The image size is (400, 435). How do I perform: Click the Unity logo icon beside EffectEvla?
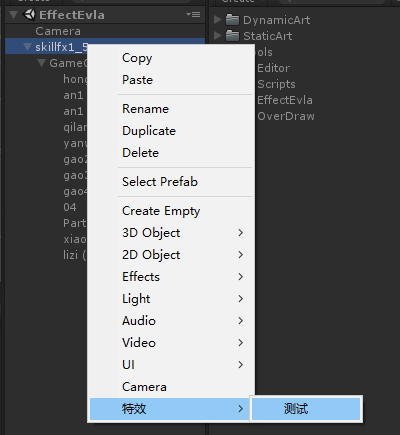pyautogui.click(x=29, y=14)
